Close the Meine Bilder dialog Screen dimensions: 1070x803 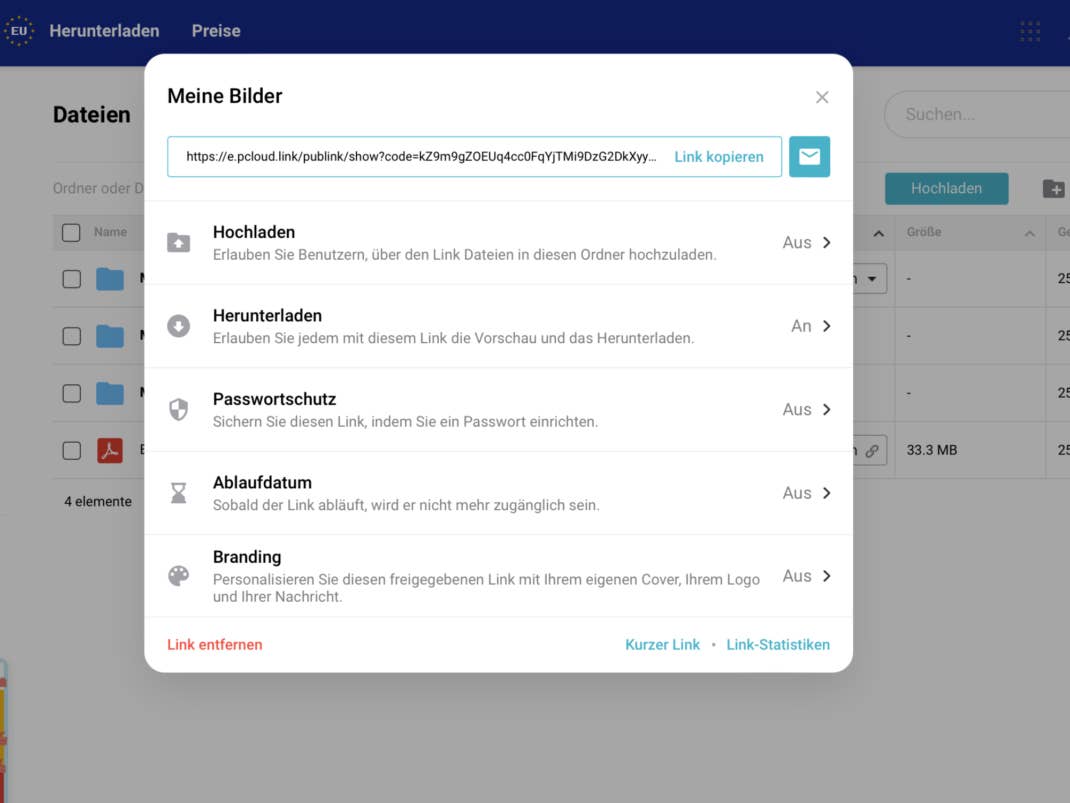(x=822, y=98)
